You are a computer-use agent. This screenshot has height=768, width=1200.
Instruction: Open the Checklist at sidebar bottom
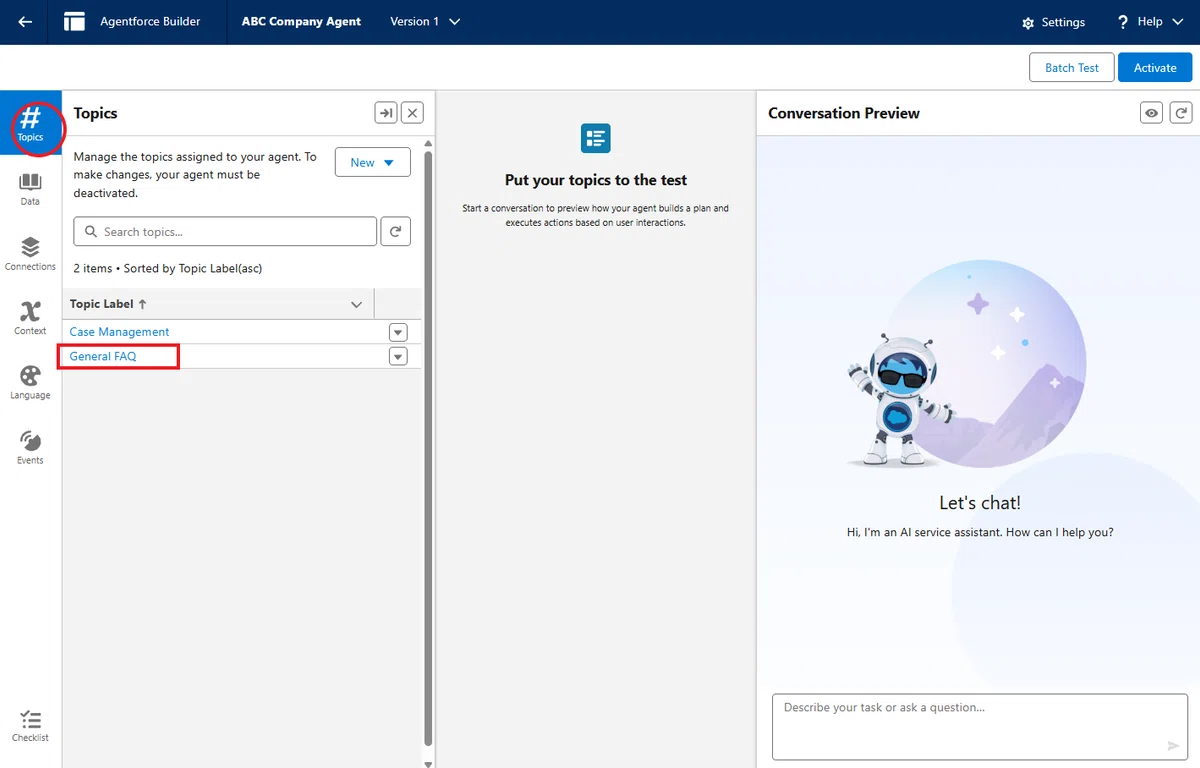click(30, 726)
